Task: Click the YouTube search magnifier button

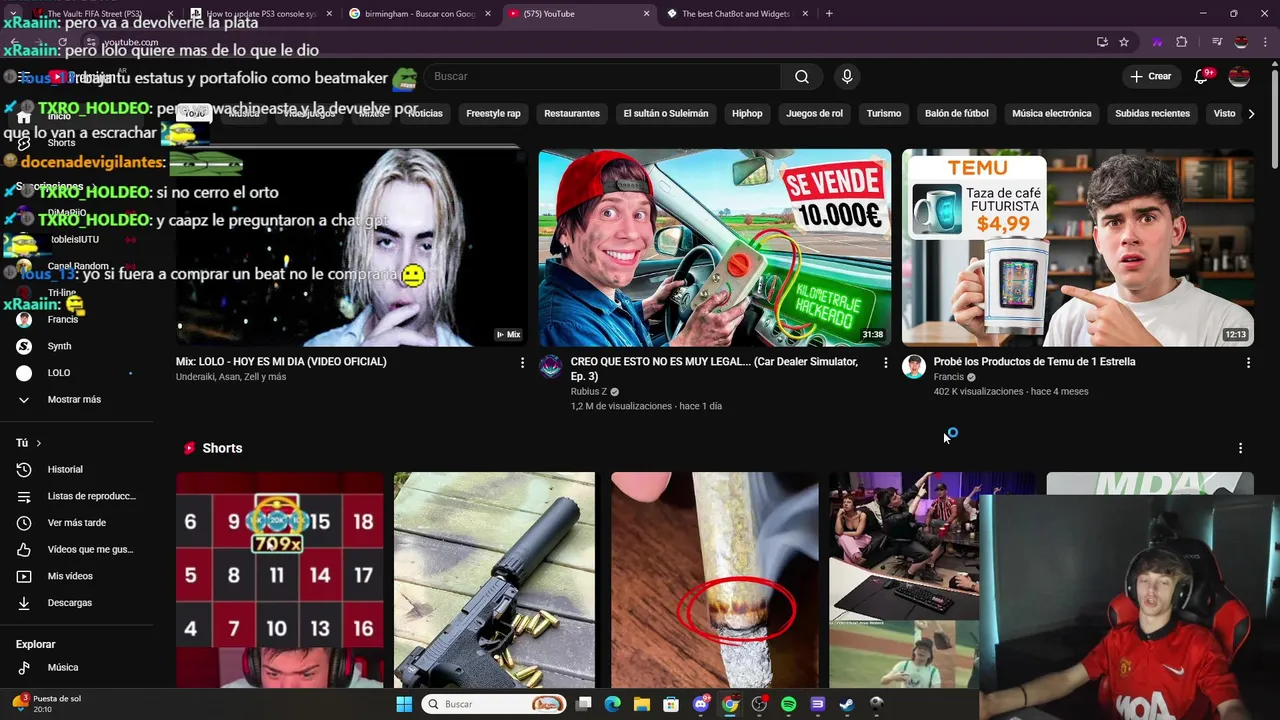Action: coord(802,77)
